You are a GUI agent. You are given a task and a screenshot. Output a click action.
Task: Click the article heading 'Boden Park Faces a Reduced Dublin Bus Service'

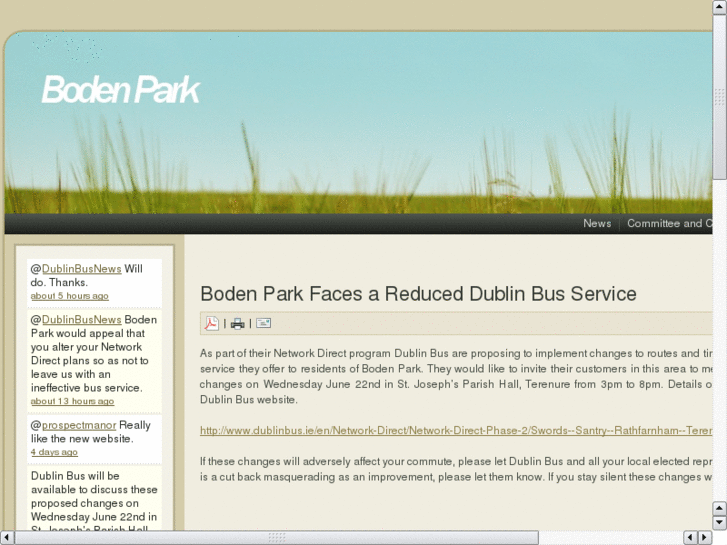[x=418, y=294]
